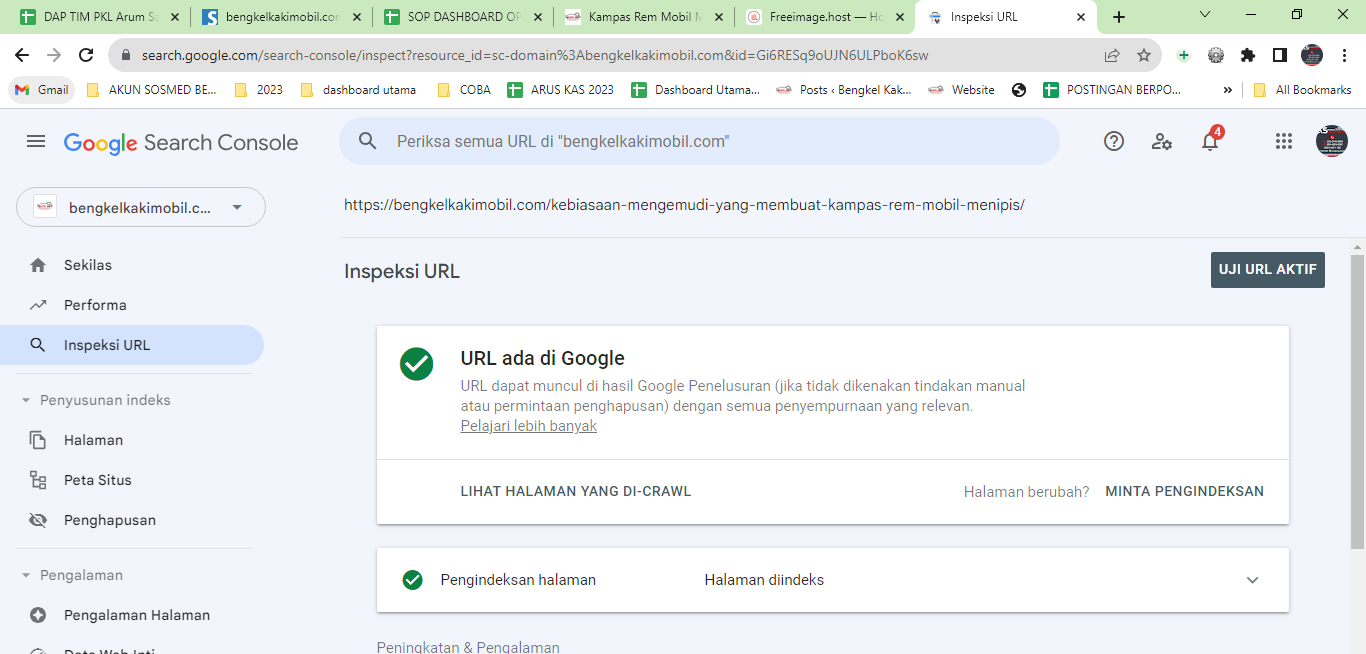
Task: Open the Search Console main hamburger menu
Action: [x=36, y=142]
